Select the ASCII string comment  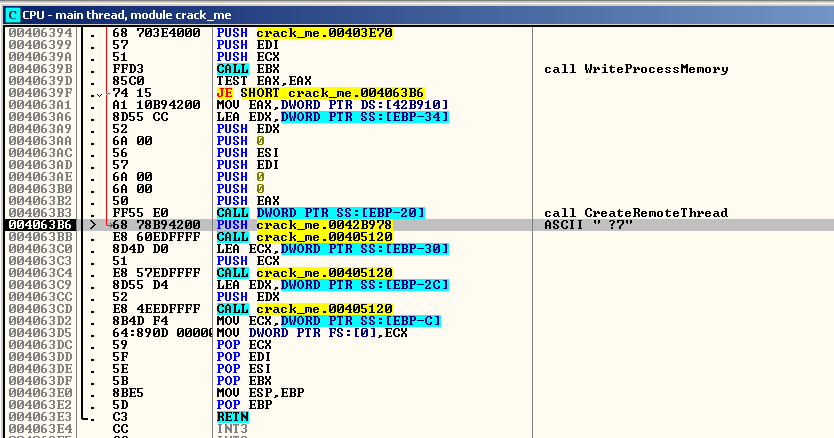click(588, 225)
